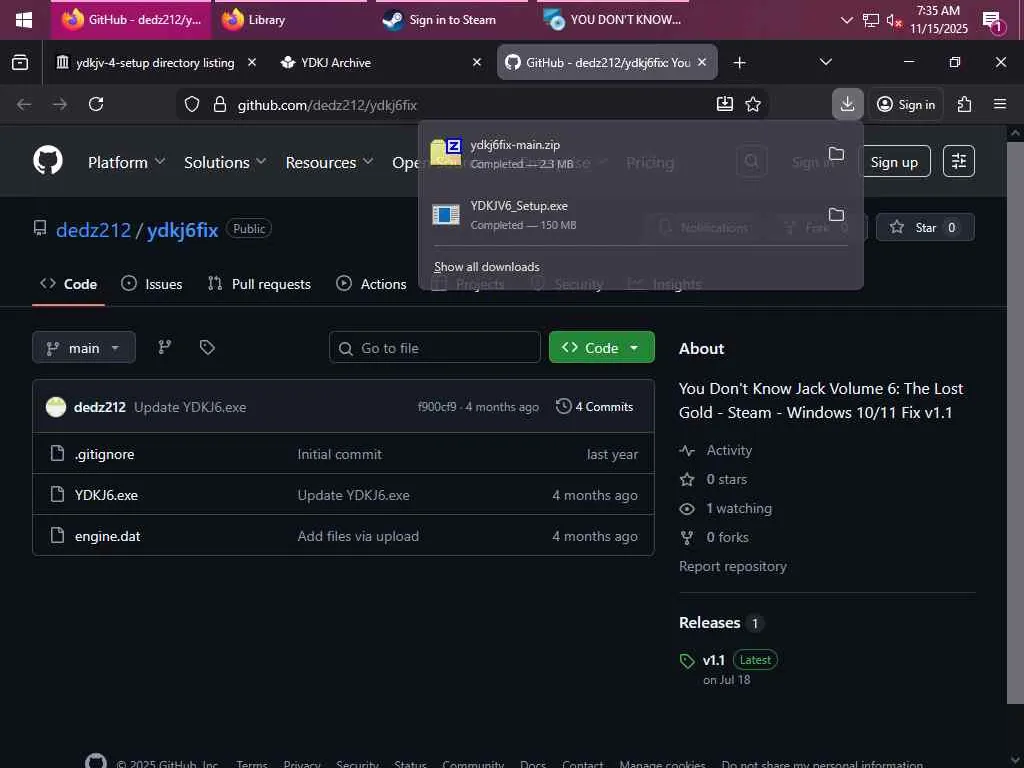Go to the GitHub homepage logo
Screen dimensions: 1024x768
(x=48, y=161)
